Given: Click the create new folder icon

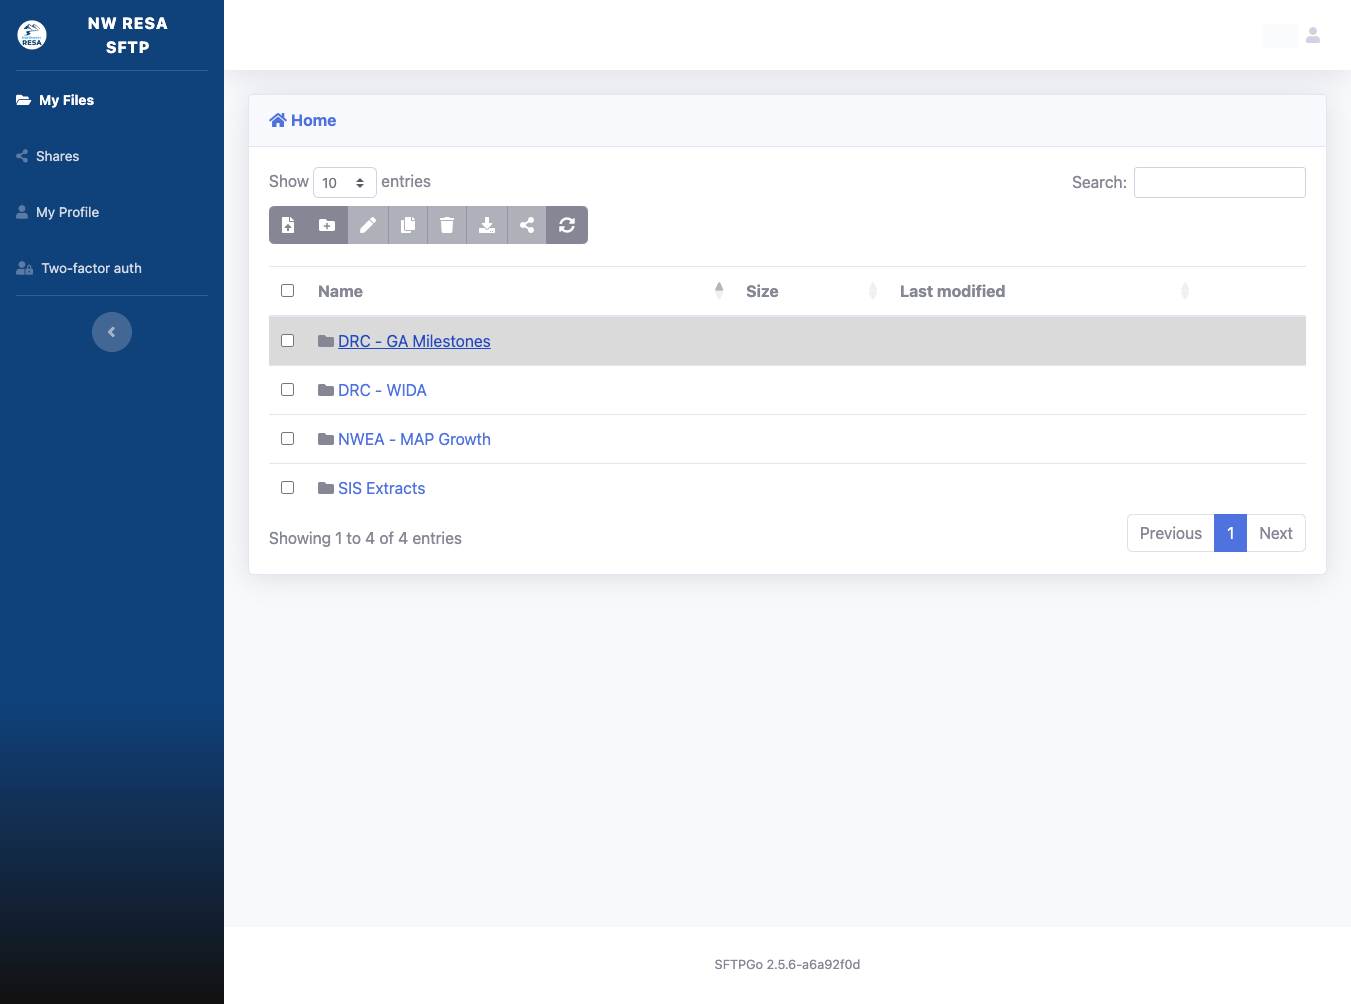Looking at the screenshot, I should pos(327,225).
